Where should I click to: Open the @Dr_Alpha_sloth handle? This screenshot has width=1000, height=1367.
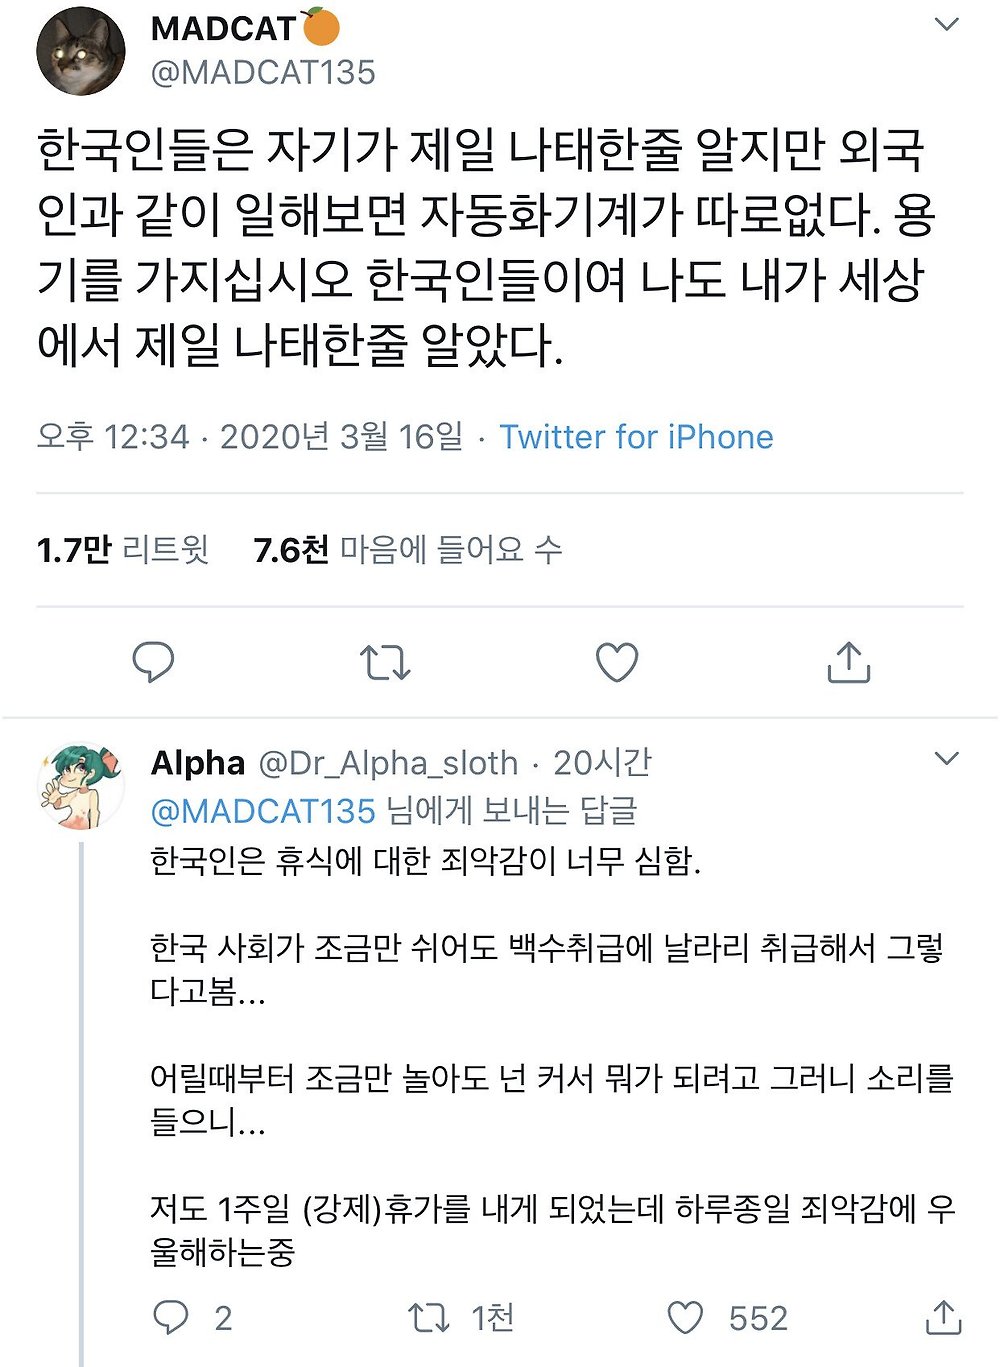(388, 763)
